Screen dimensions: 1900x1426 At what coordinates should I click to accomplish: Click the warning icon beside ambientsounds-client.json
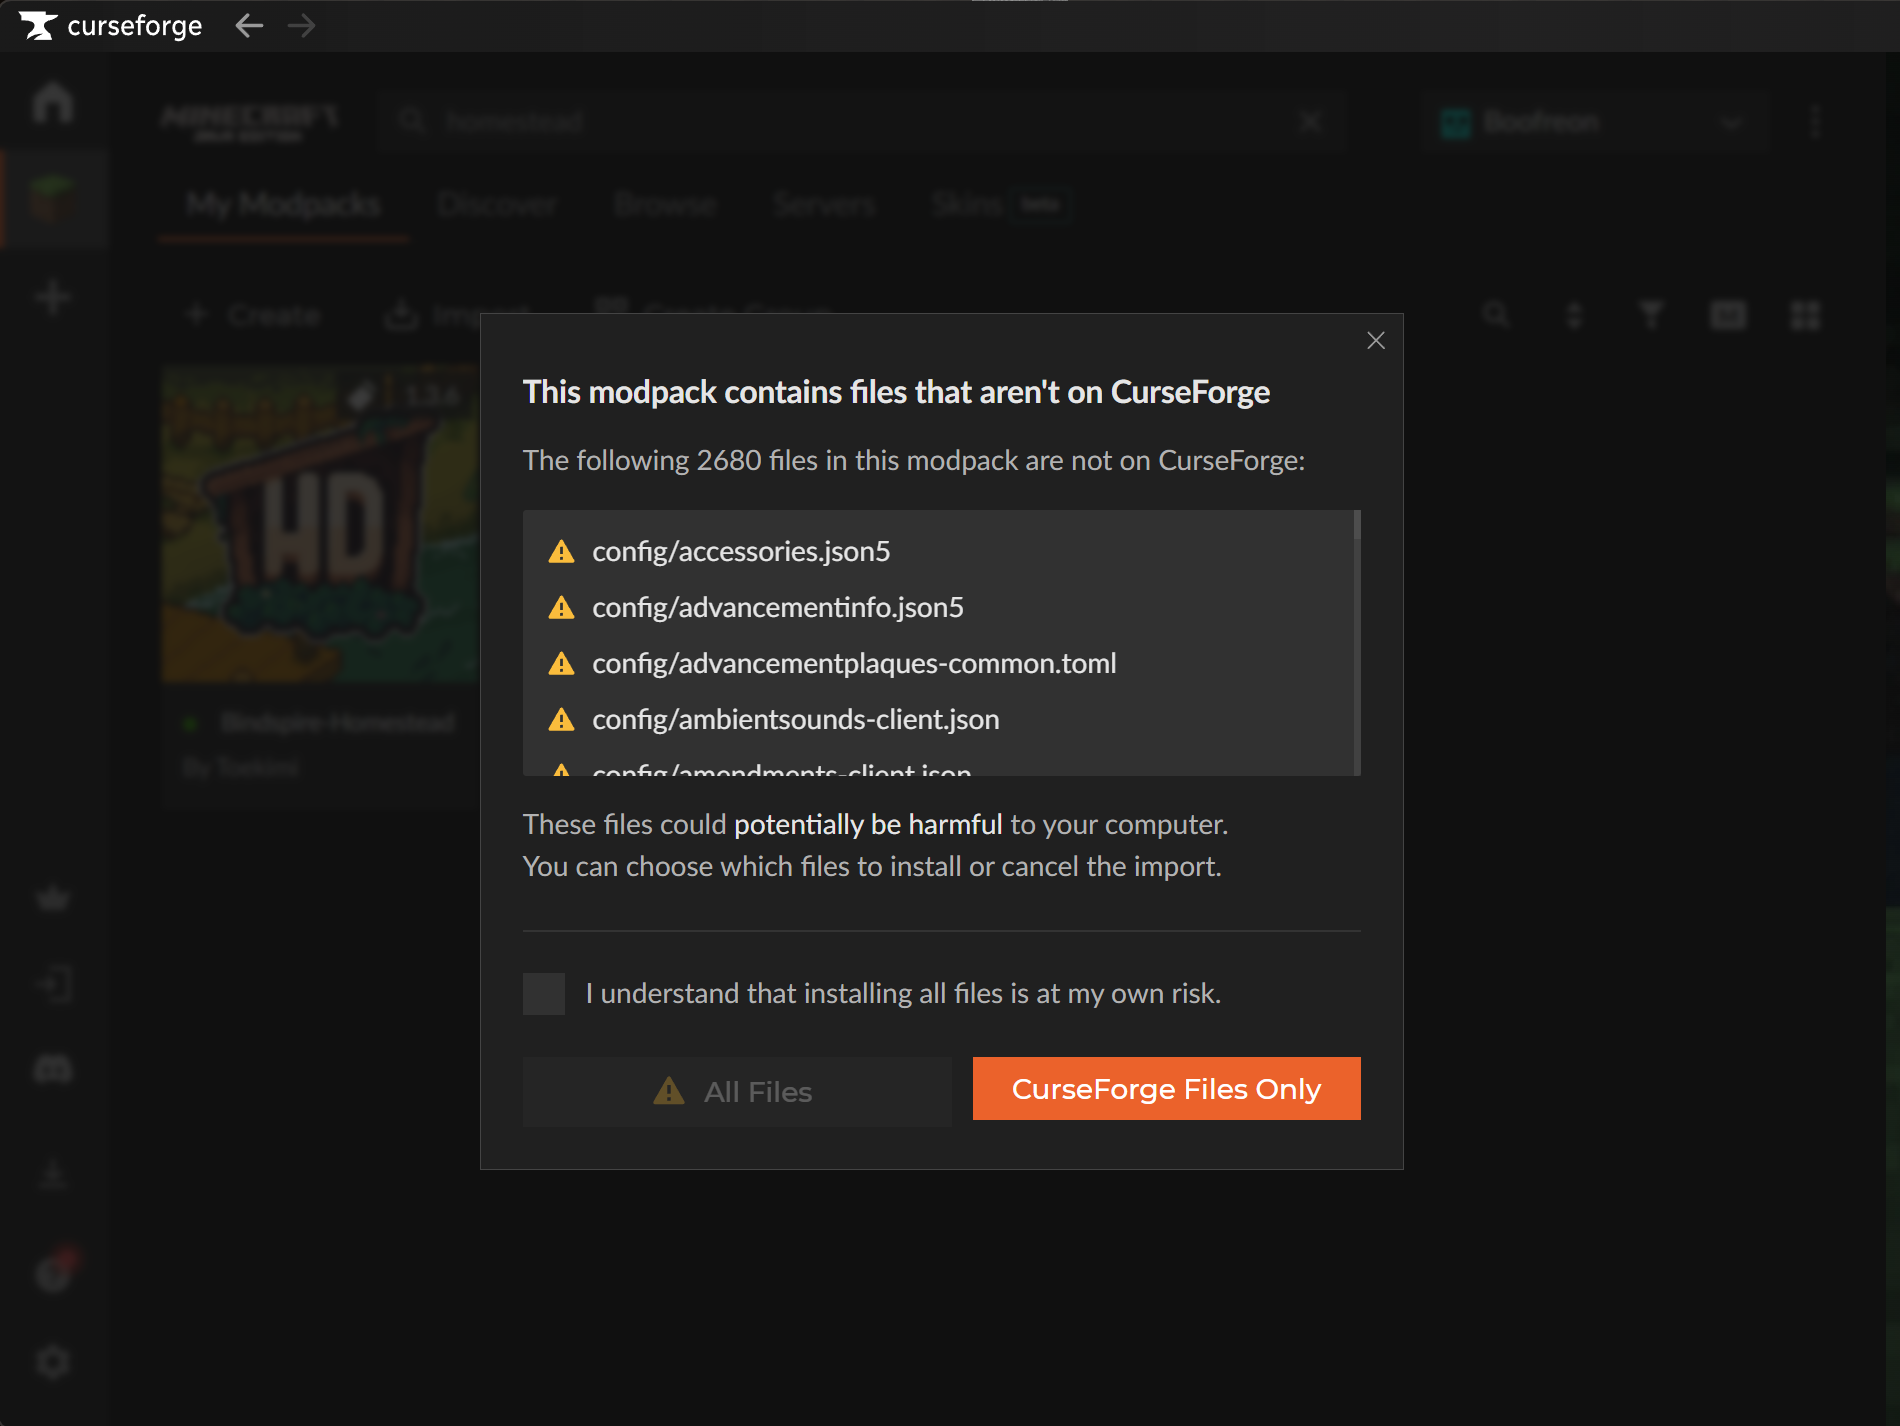pyautogui.click(x=562, y=720)
